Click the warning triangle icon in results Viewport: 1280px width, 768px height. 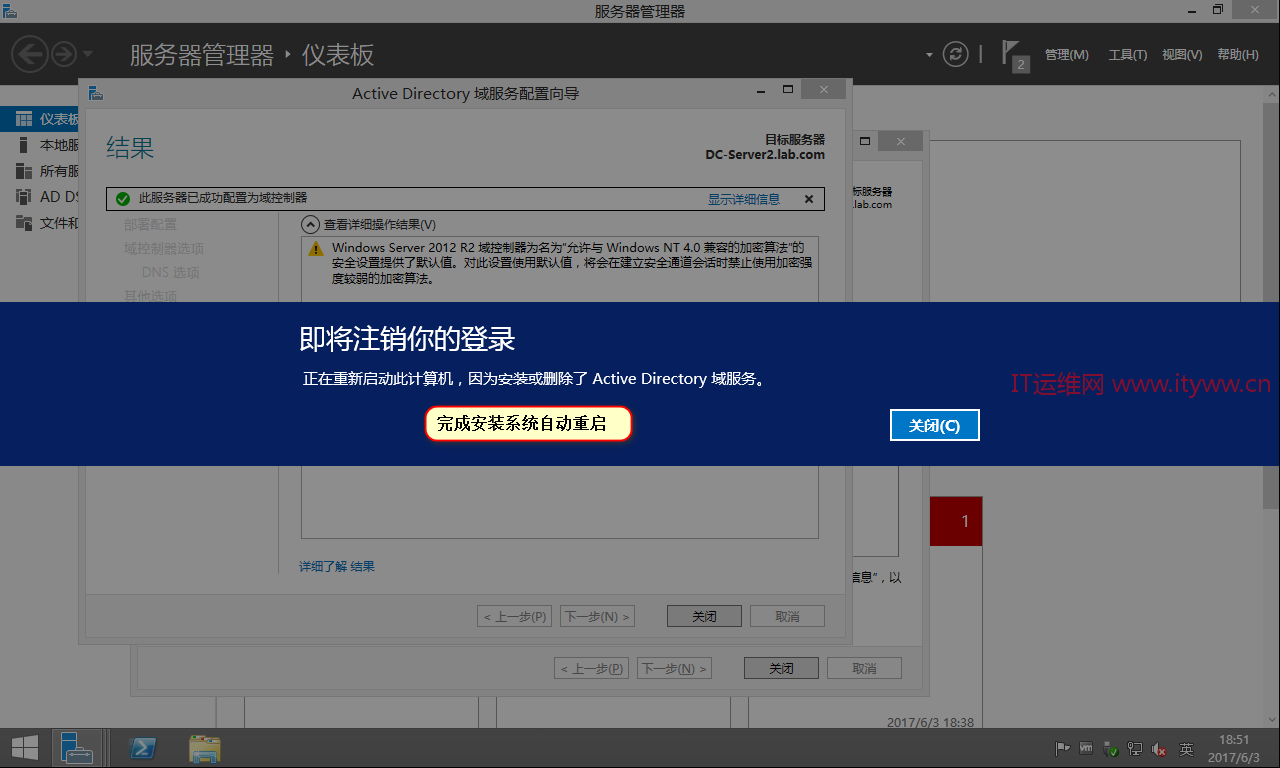pyautogui.click(x=316, y=248)
